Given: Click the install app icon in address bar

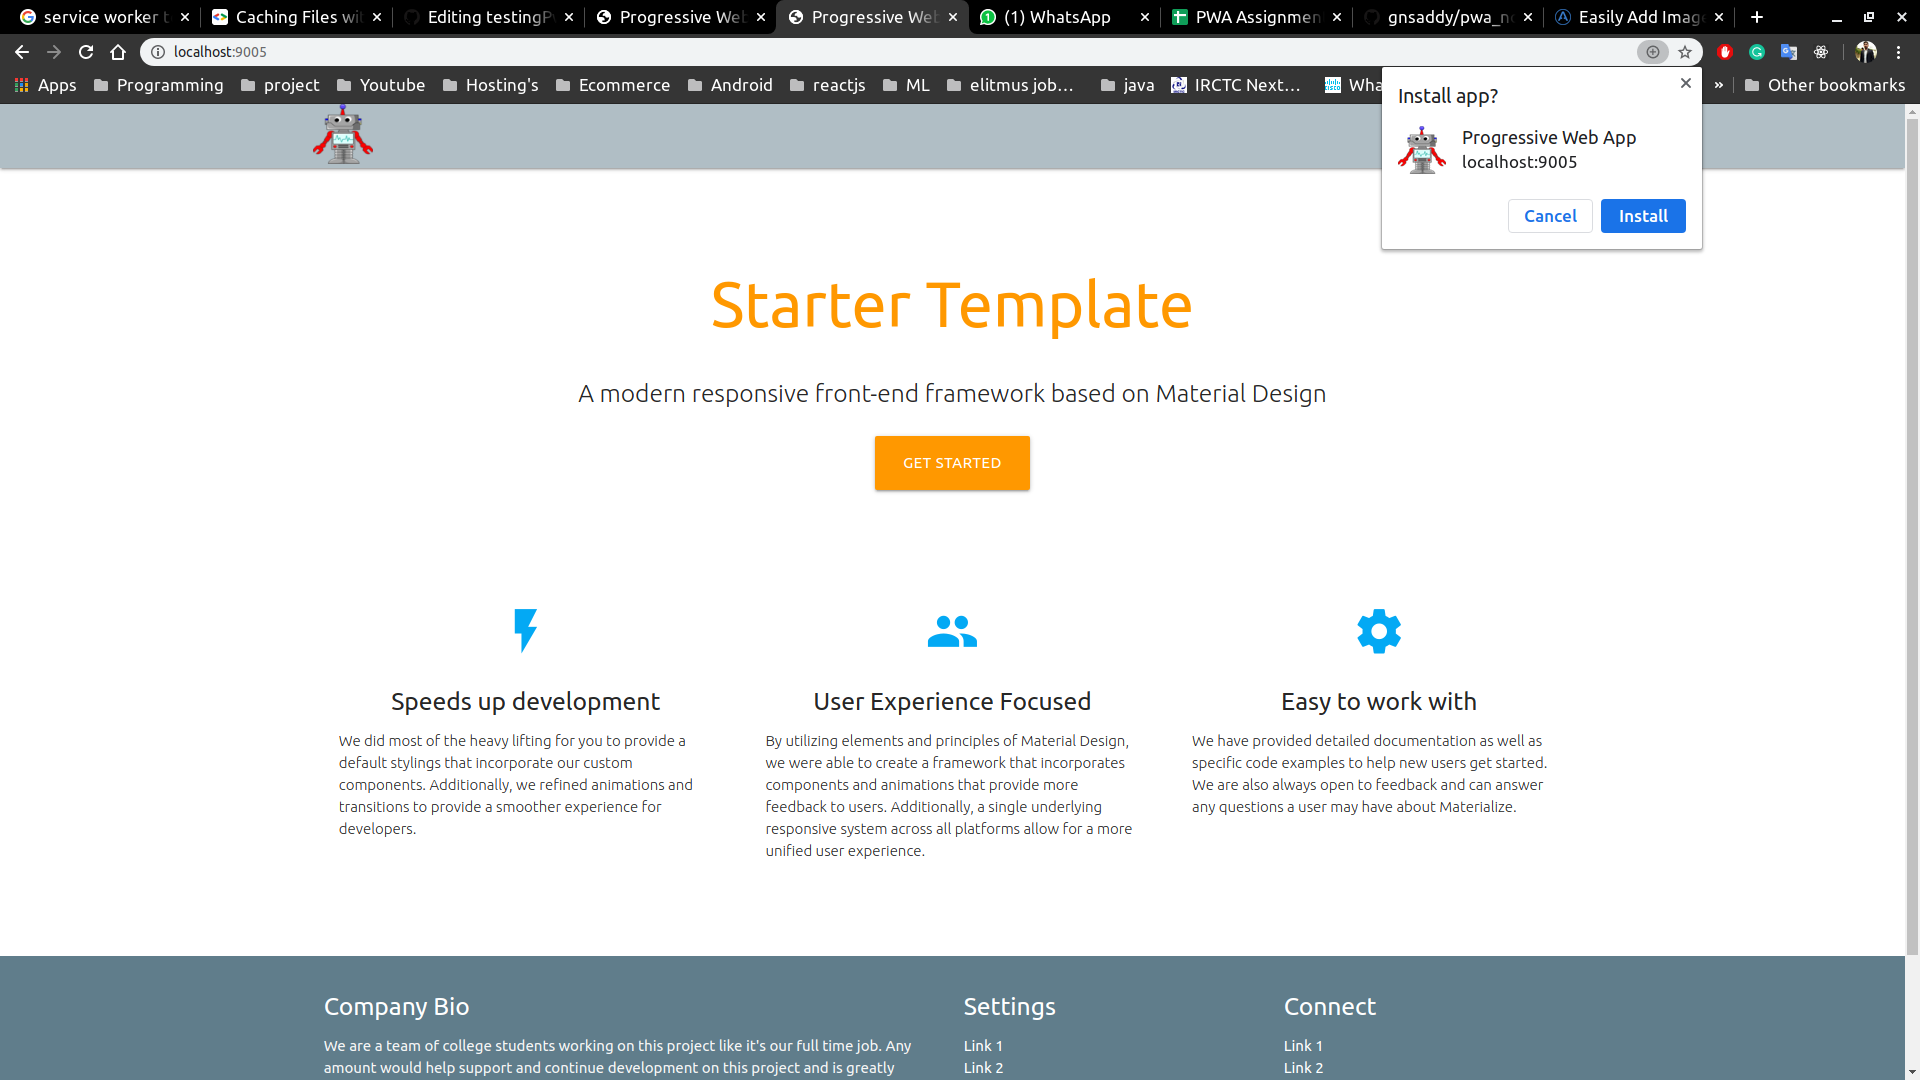Looking at the screenshot, I should tap(1652, 52).
